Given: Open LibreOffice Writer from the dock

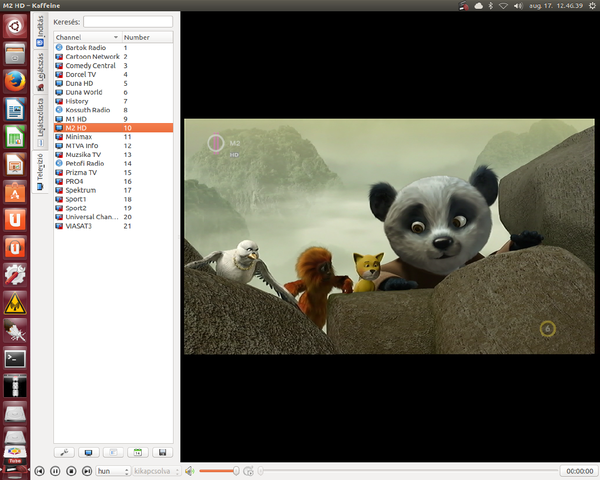Looking at the screenshot, I should pyautogui.click(x=15, y=109).
